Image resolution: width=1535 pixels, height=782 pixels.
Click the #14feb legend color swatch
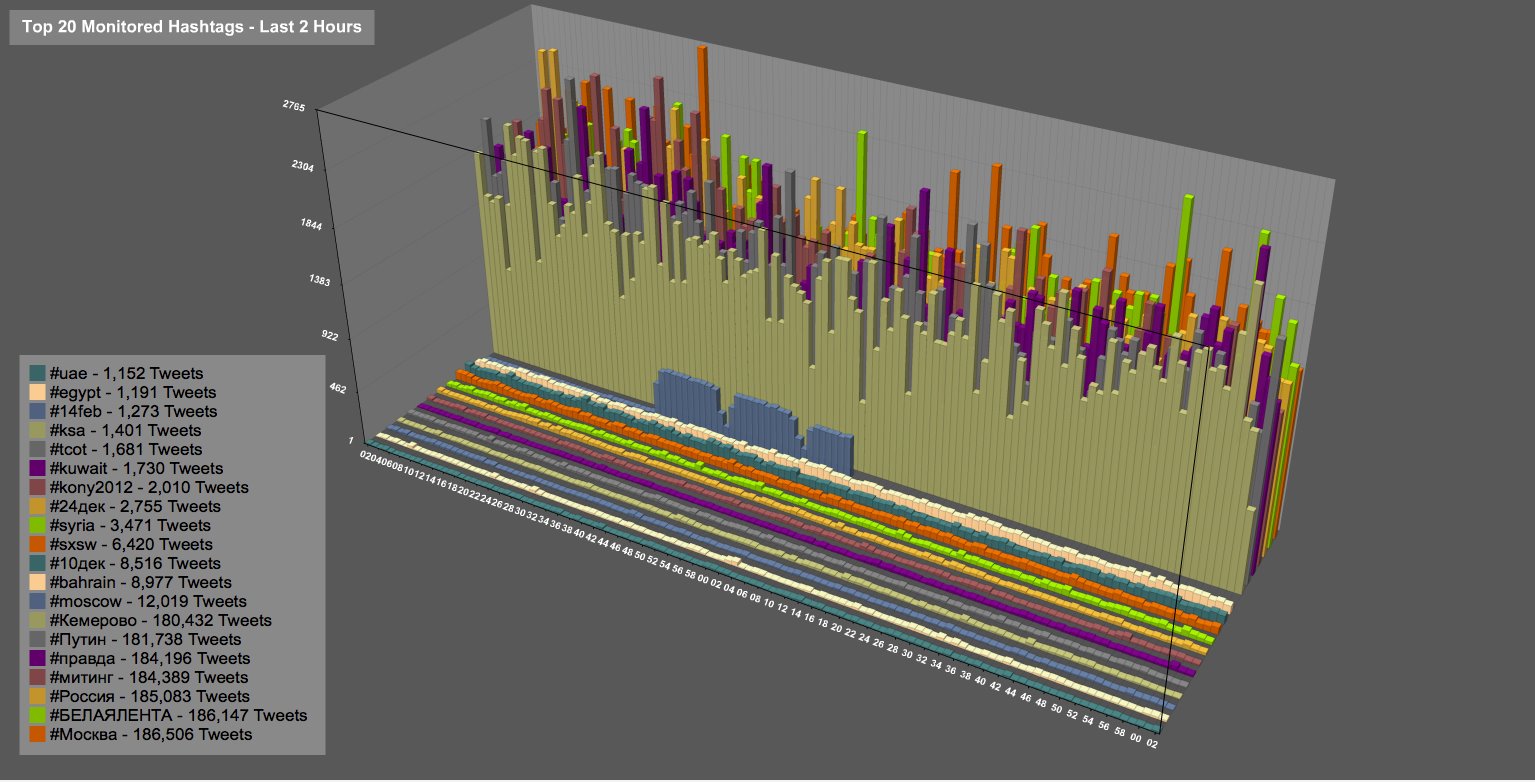37,411
